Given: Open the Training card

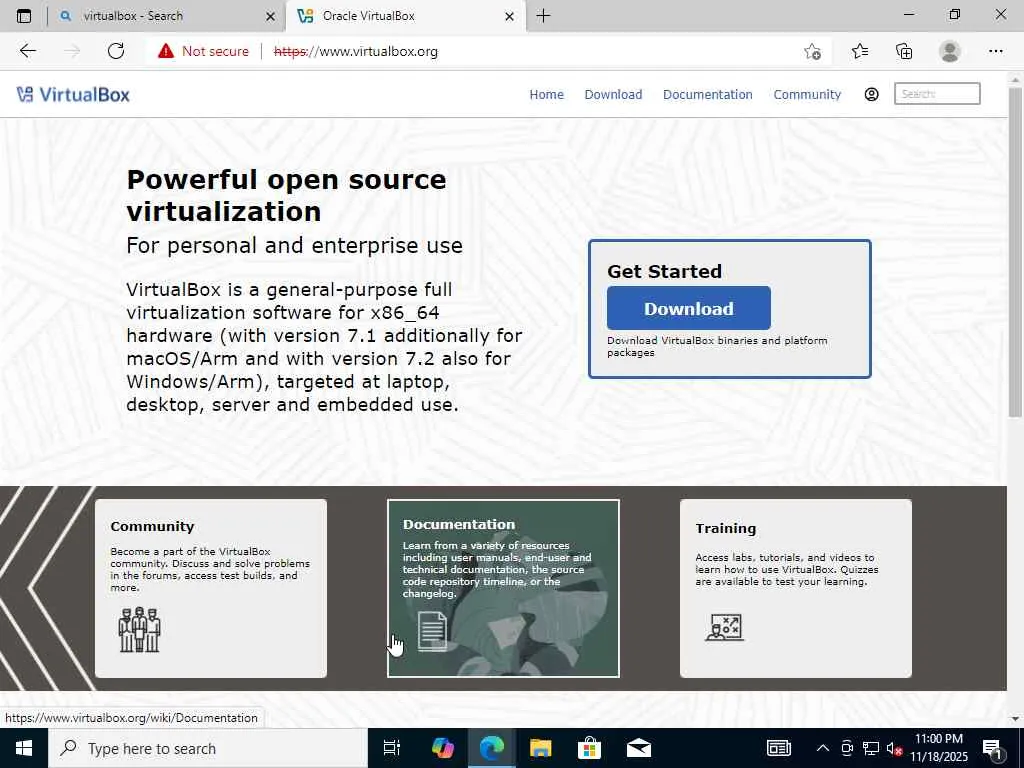Looking at the screenshot, I should point(795,588).
